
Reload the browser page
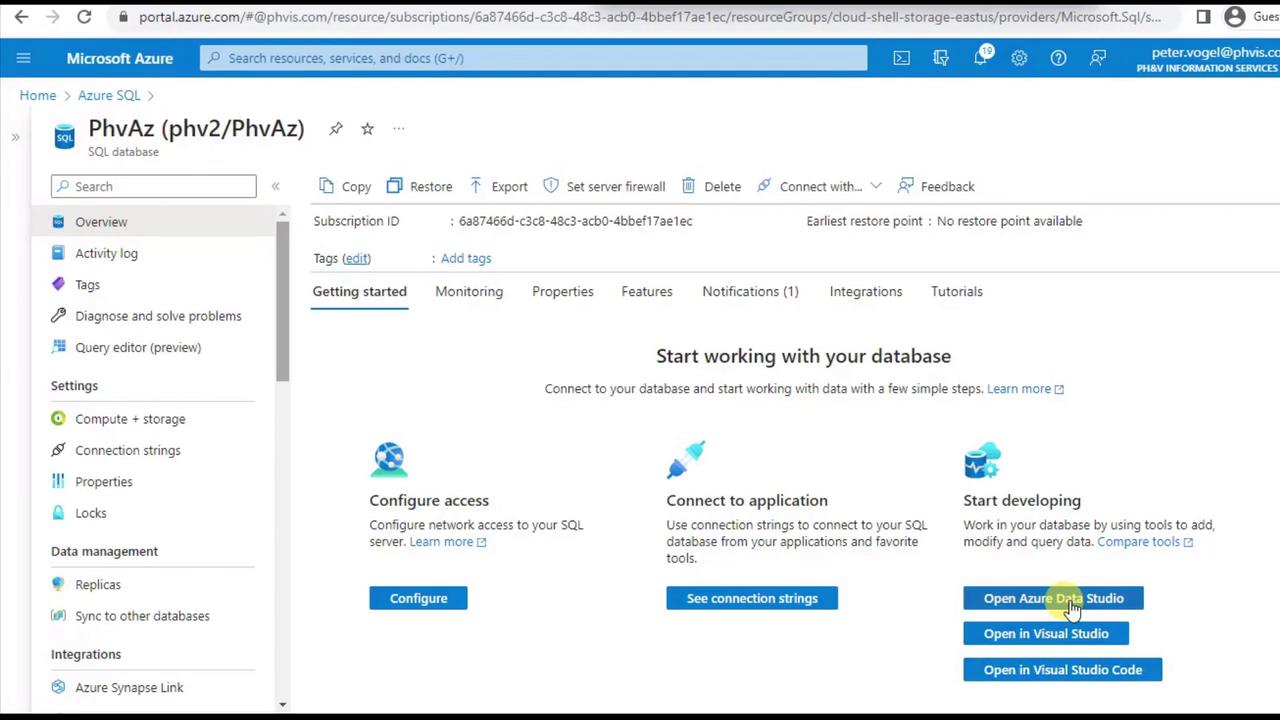click(x=84, y=17)
